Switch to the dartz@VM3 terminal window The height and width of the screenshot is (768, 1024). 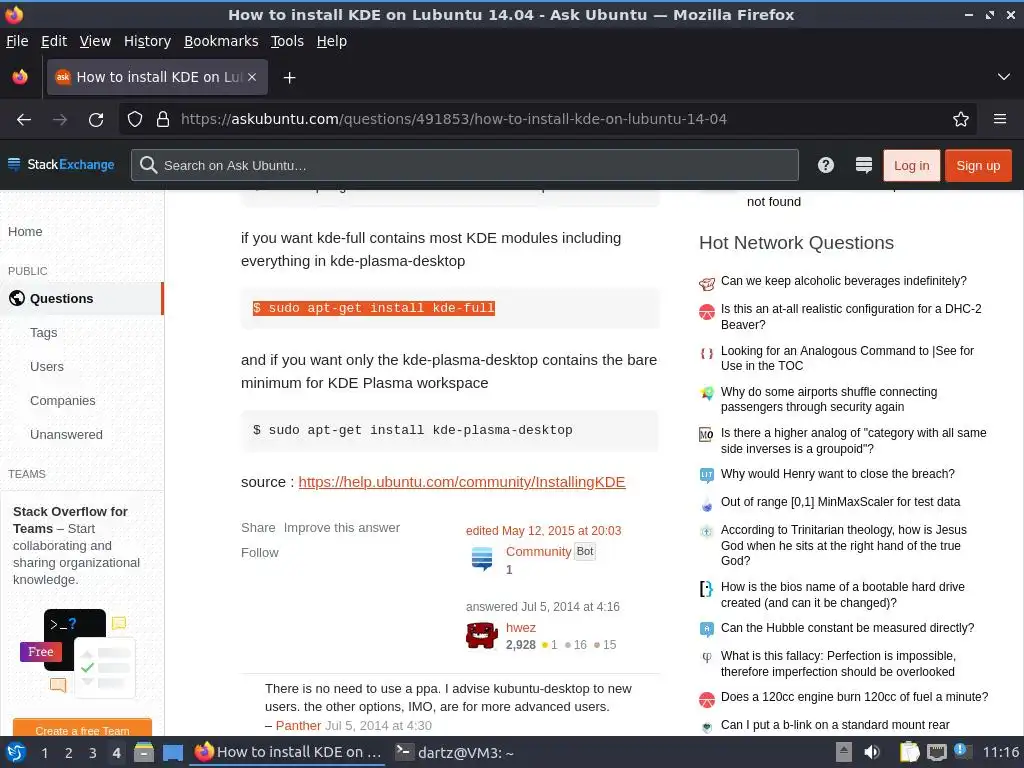point(455,752)
